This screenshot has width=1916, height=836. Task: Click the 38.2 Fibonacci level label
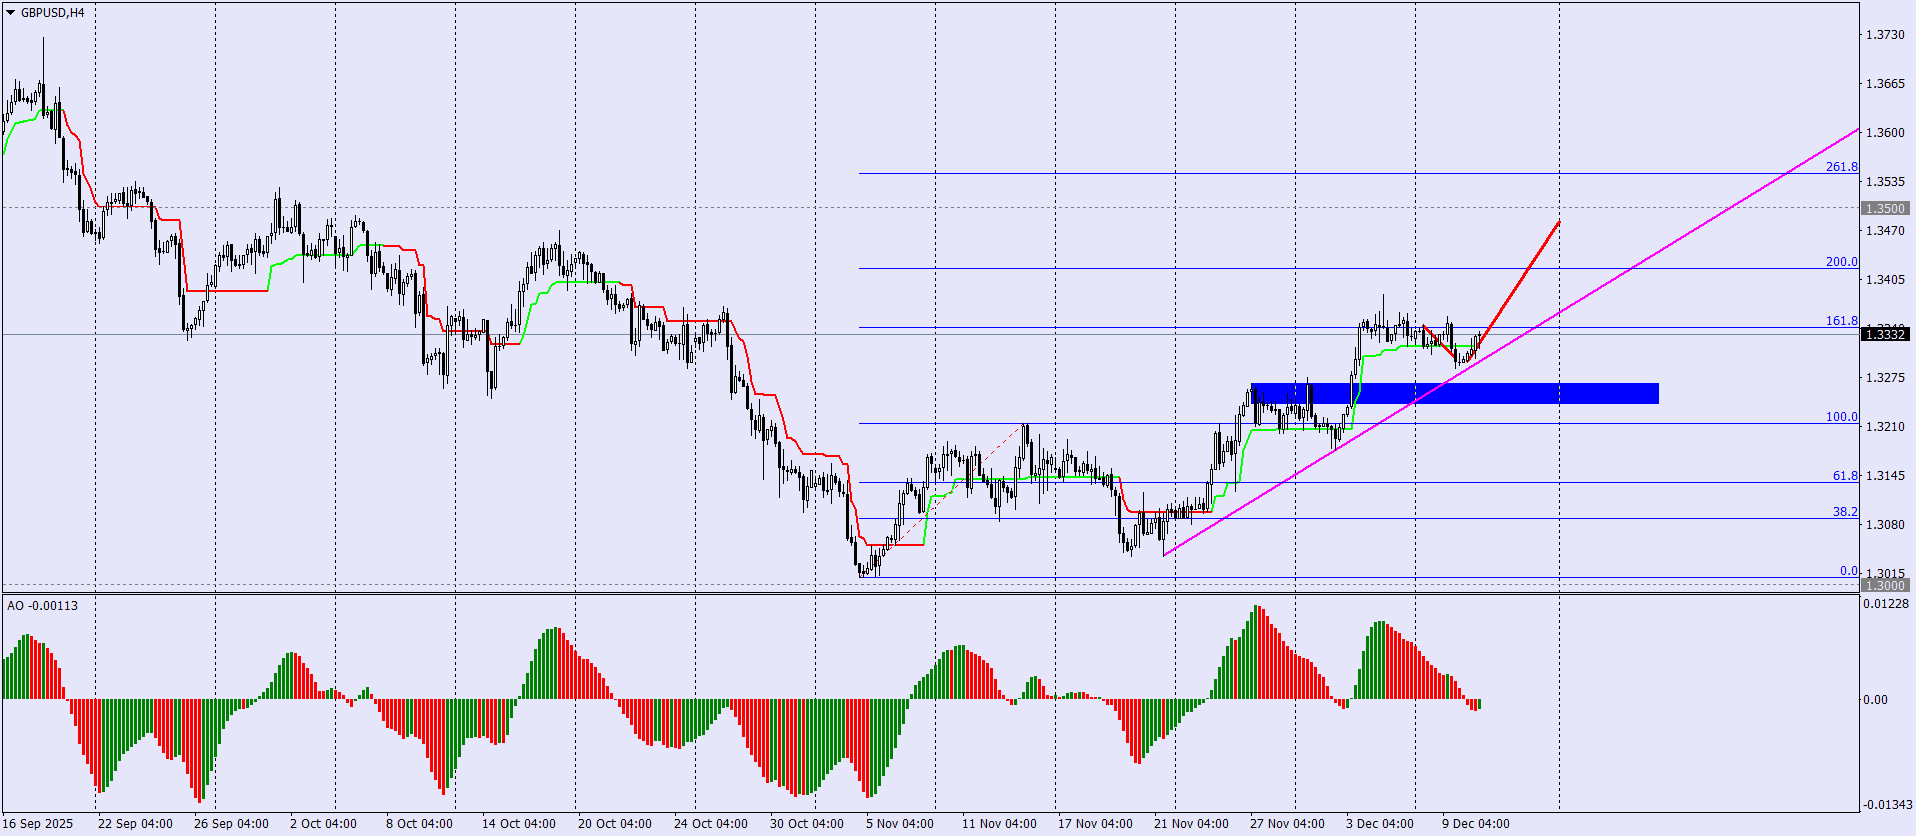tap(1845, 512)
